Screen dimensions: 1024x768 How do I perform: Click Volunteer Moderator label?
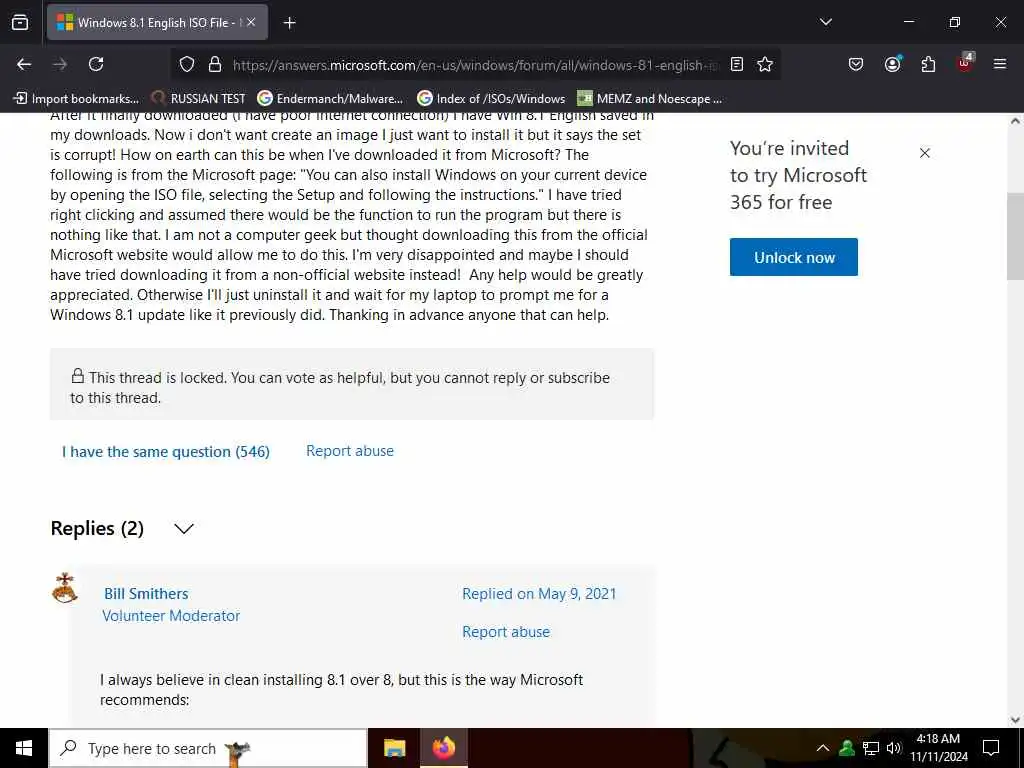pyautogui.click(x=171, y=615)
